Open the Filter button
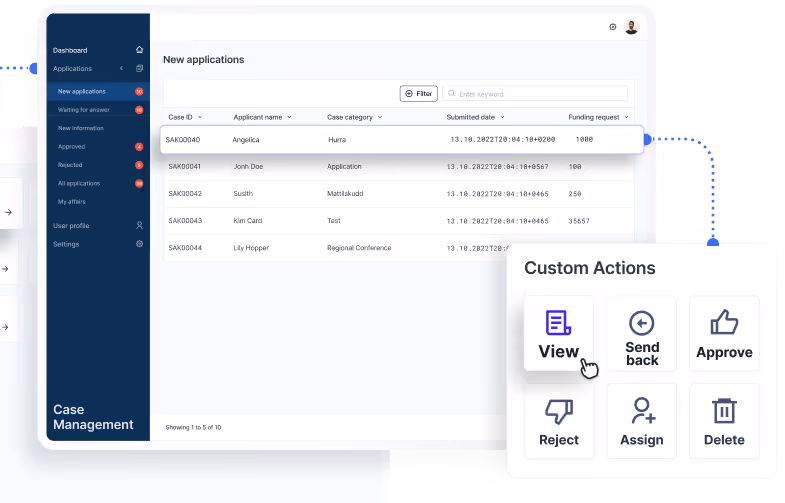 pos(419,94)
